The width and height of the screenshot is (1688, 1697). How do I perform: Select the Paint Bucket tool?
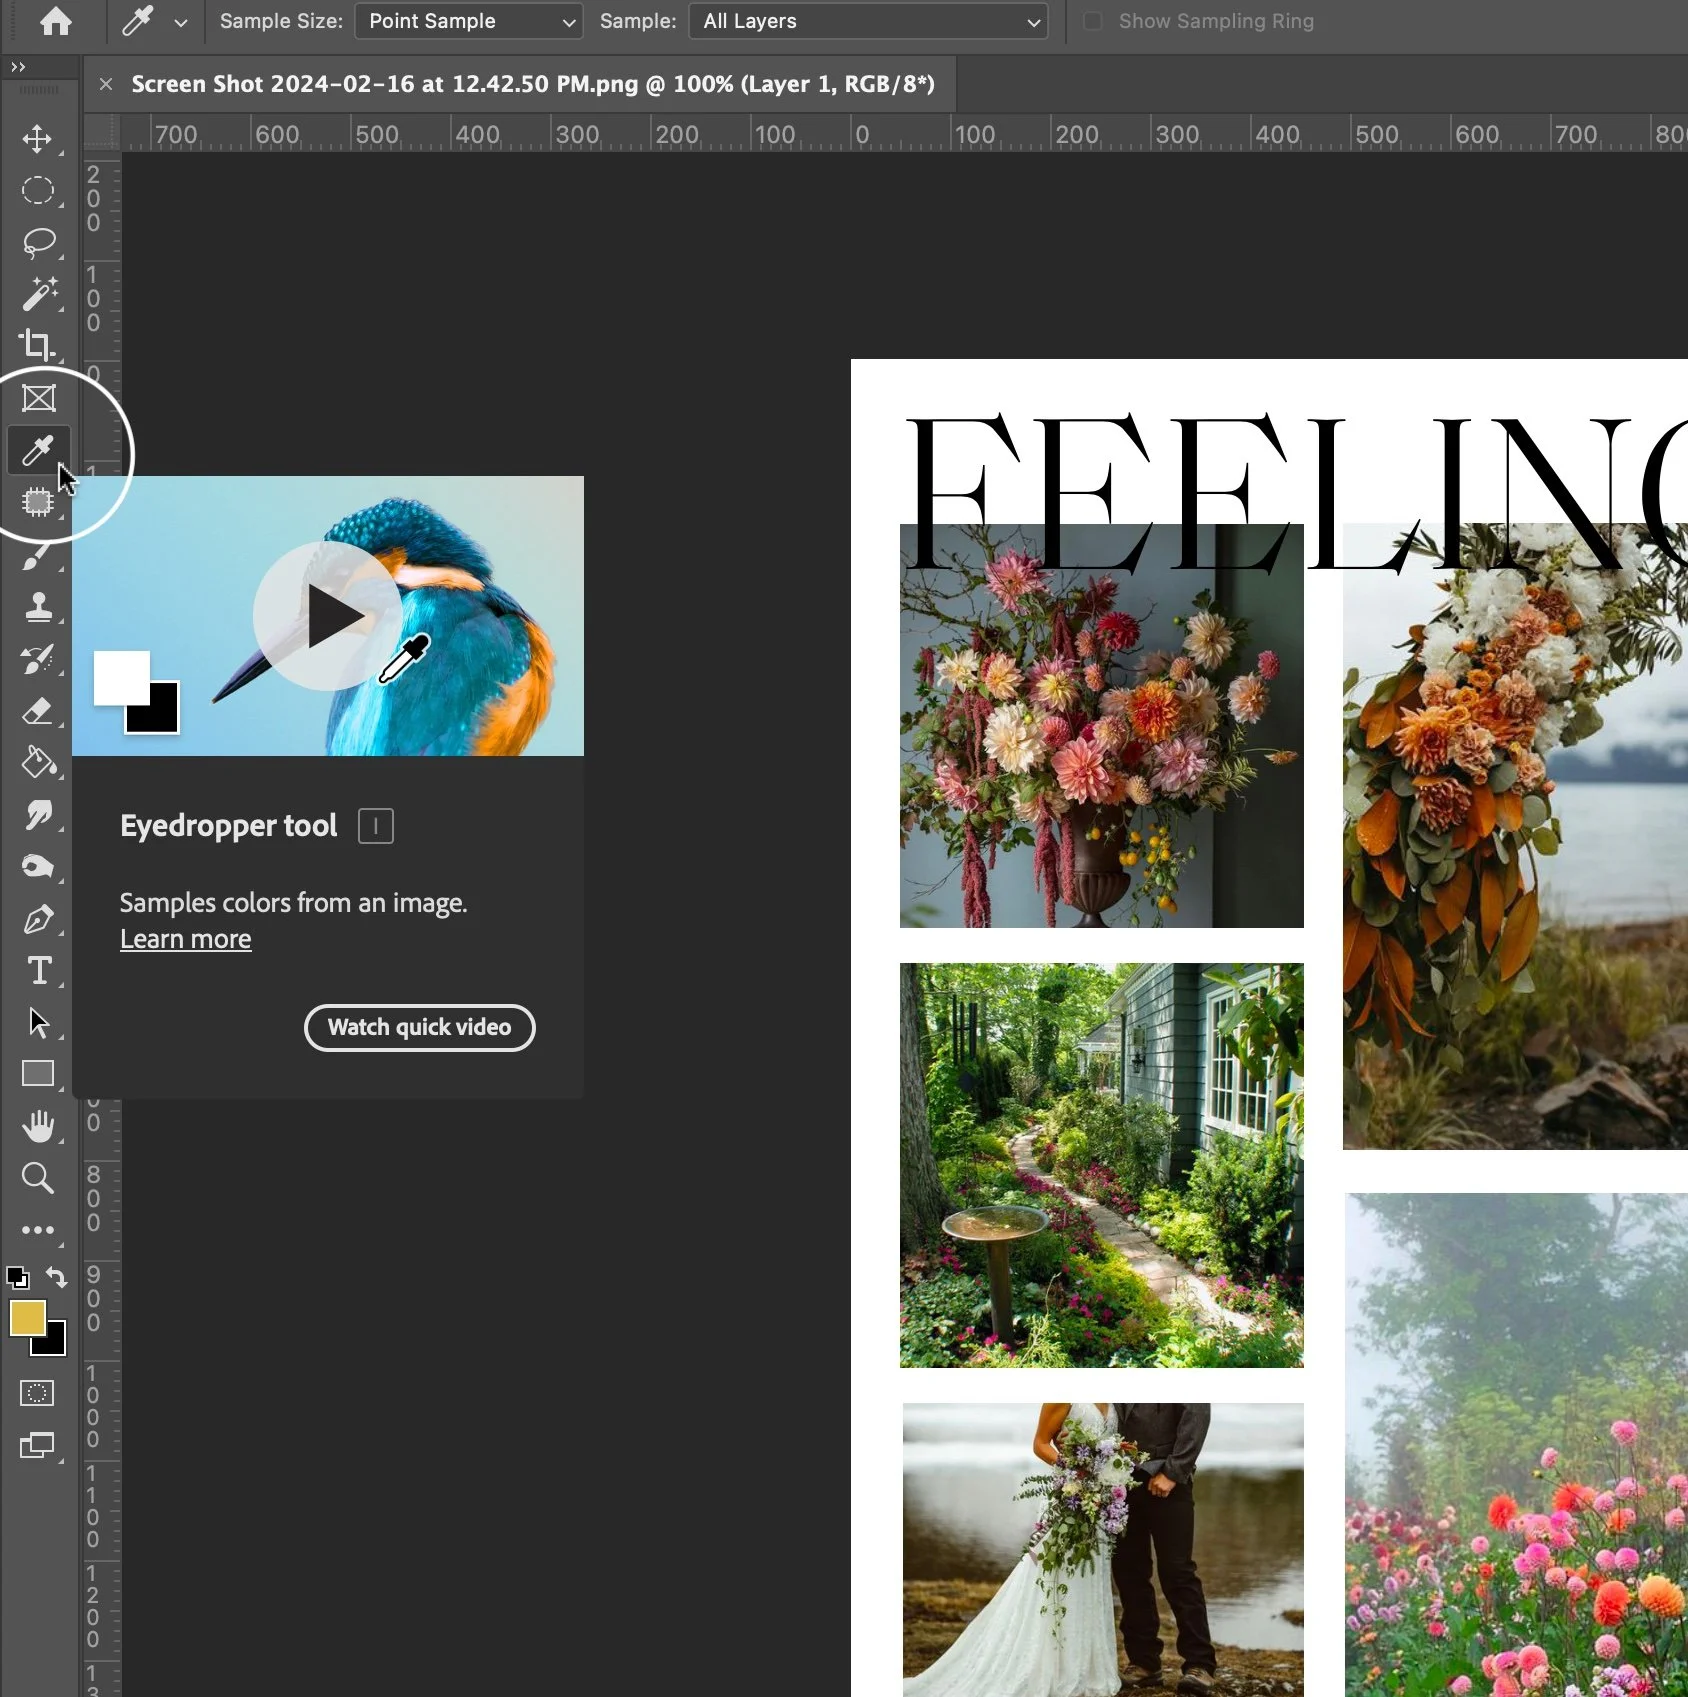pyautogui.click(x=38, y=763)
